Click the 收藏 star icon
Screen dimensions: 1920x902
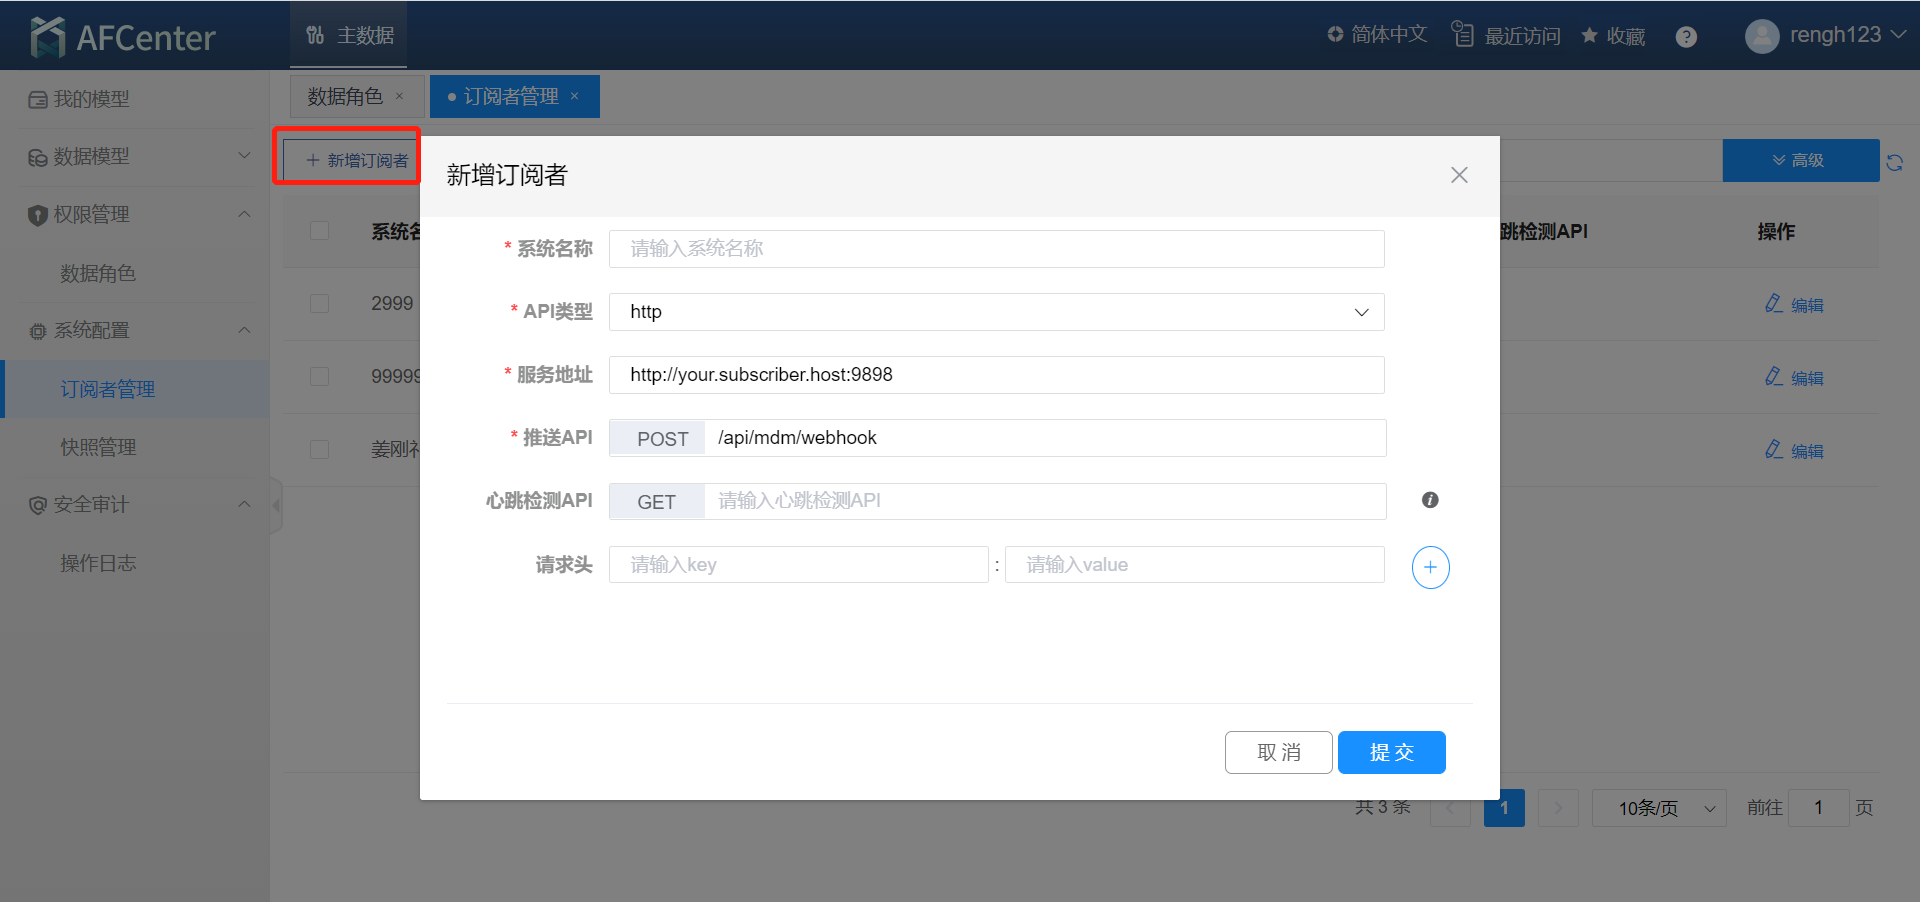click(1589, 36)
